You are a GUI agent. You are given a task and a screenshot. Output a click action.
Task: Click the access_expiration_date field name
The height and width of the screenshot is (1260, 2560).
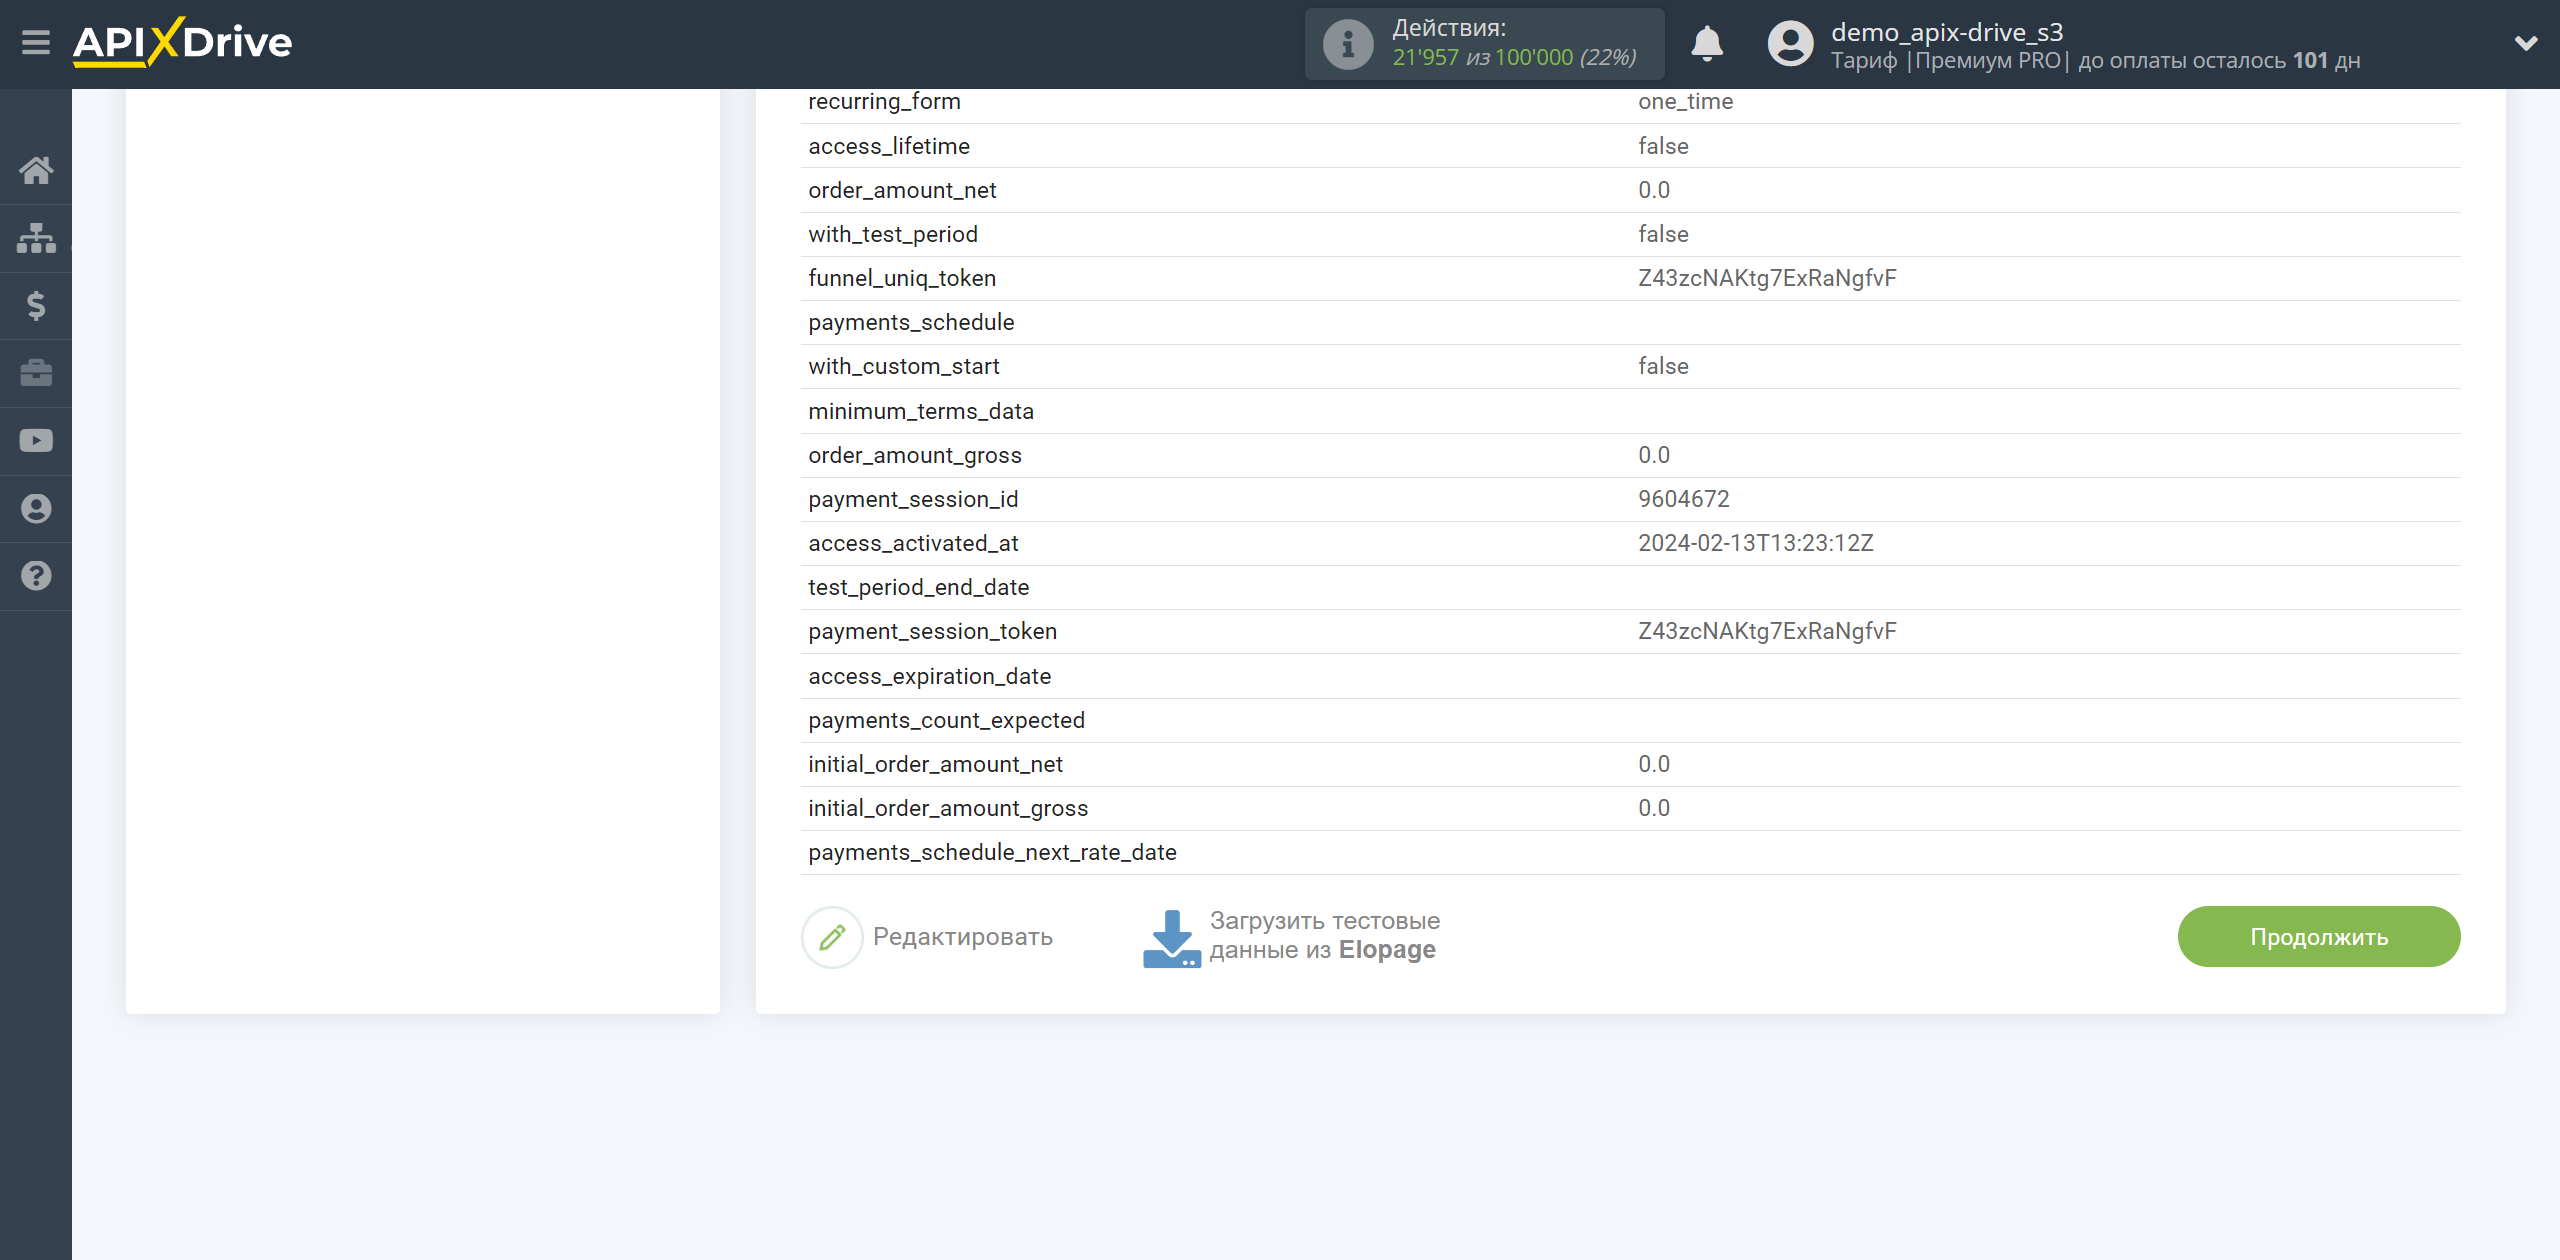pos(930,676)
